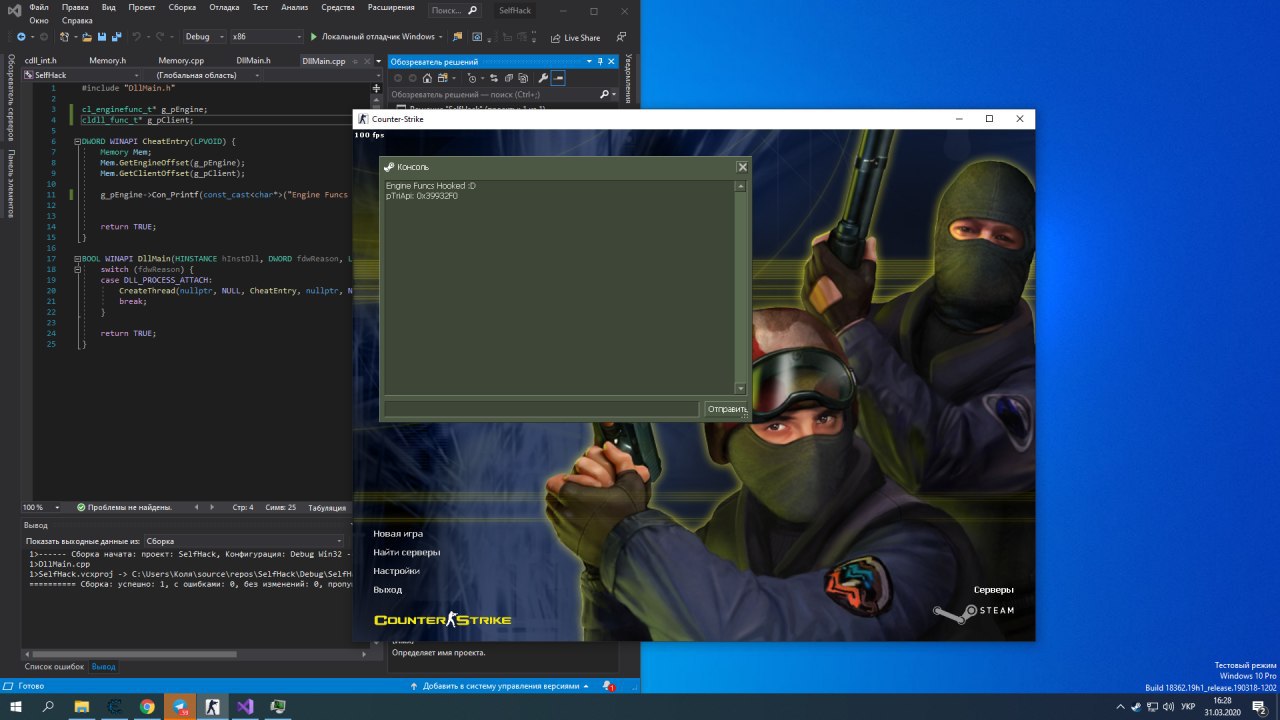Viewport: 1280px width, 720px height.
Task: Click the Open File folder icon in toolbar
Action: point(87,37)
